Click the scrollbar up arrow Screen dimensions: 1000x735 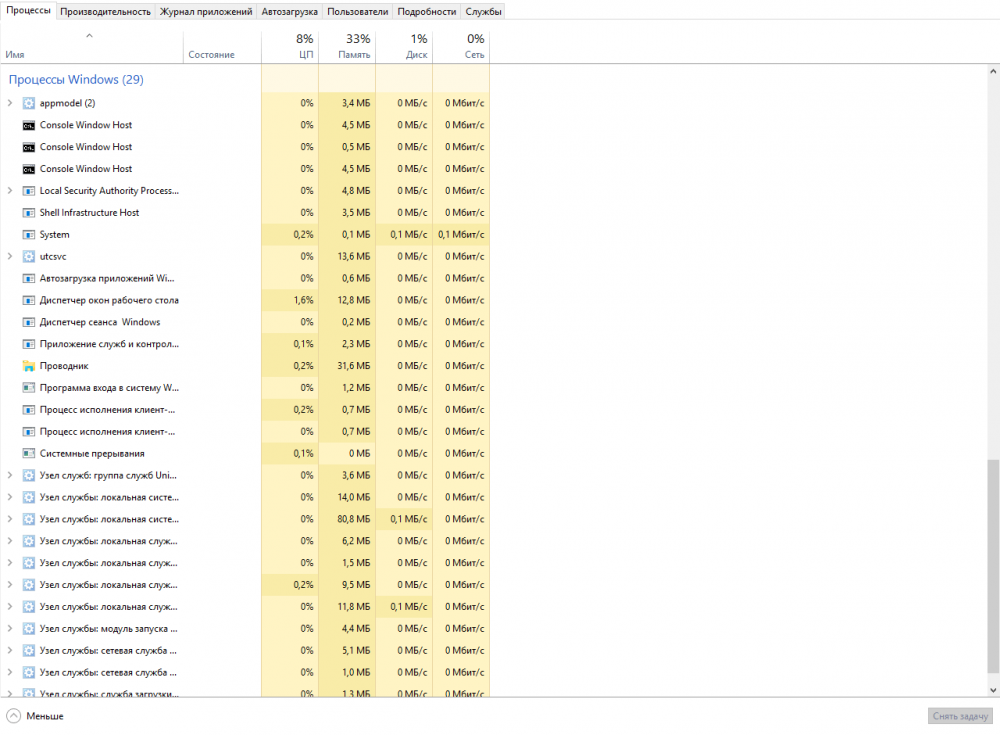pos(993,70)
